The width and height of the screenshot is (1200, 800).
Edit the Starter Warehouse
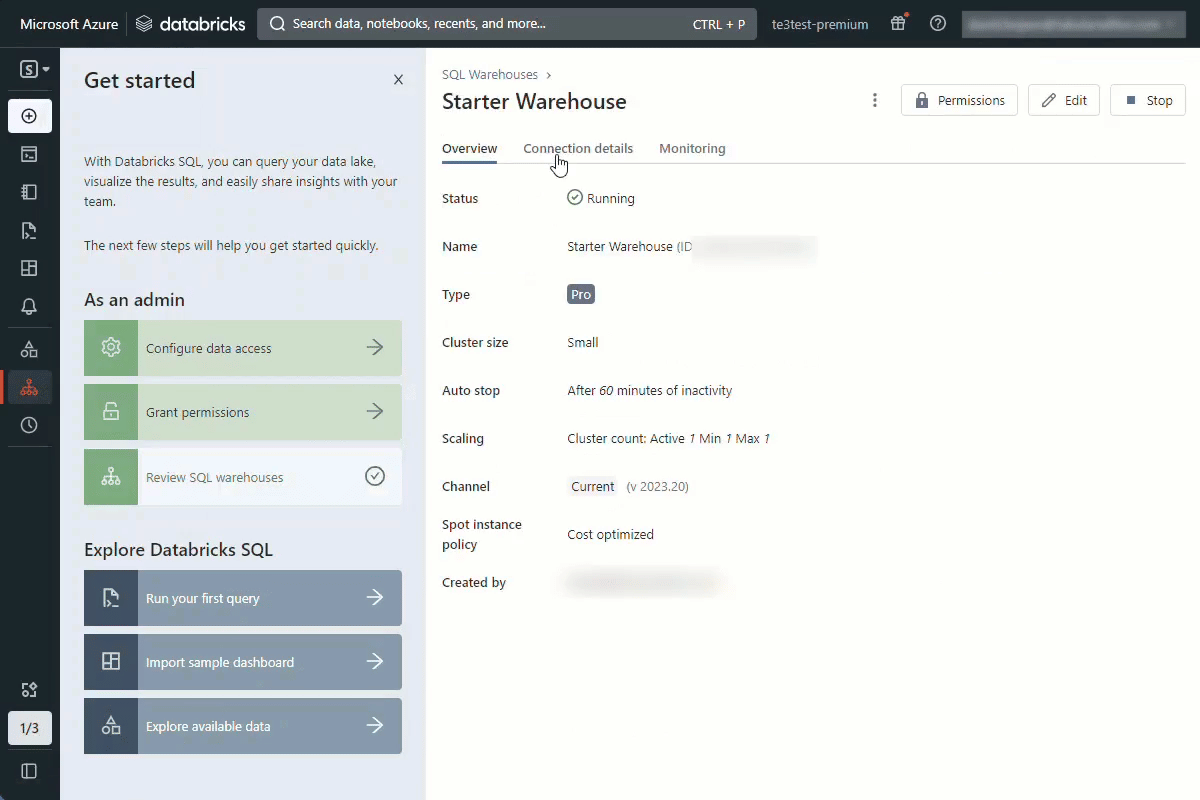pyautogui.click(x=1064, y=100)
